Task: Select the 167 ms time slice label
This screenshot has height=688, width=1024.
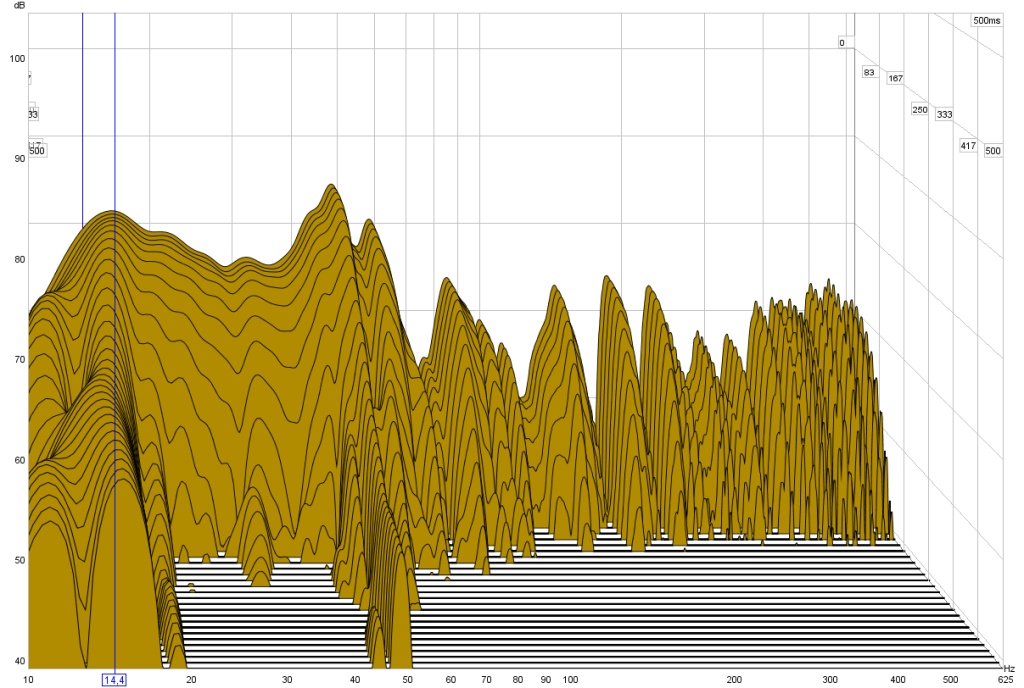Action: [x=895, y=78]
